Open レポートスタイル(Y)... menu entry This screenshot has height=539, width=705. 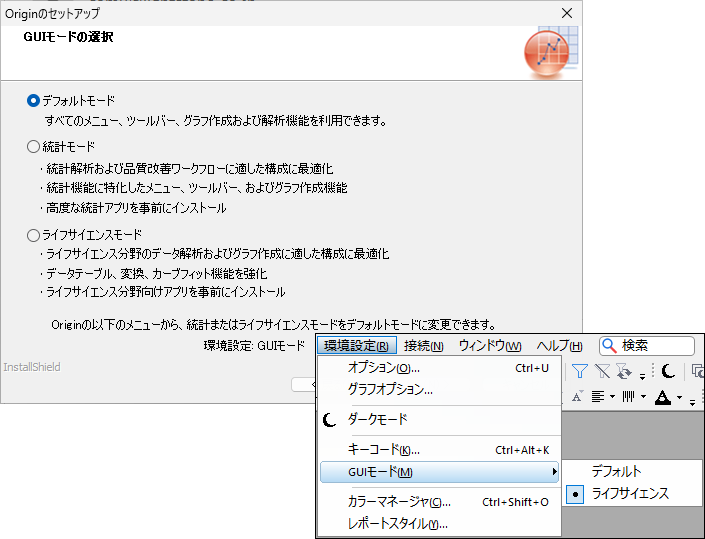(440, 524)
